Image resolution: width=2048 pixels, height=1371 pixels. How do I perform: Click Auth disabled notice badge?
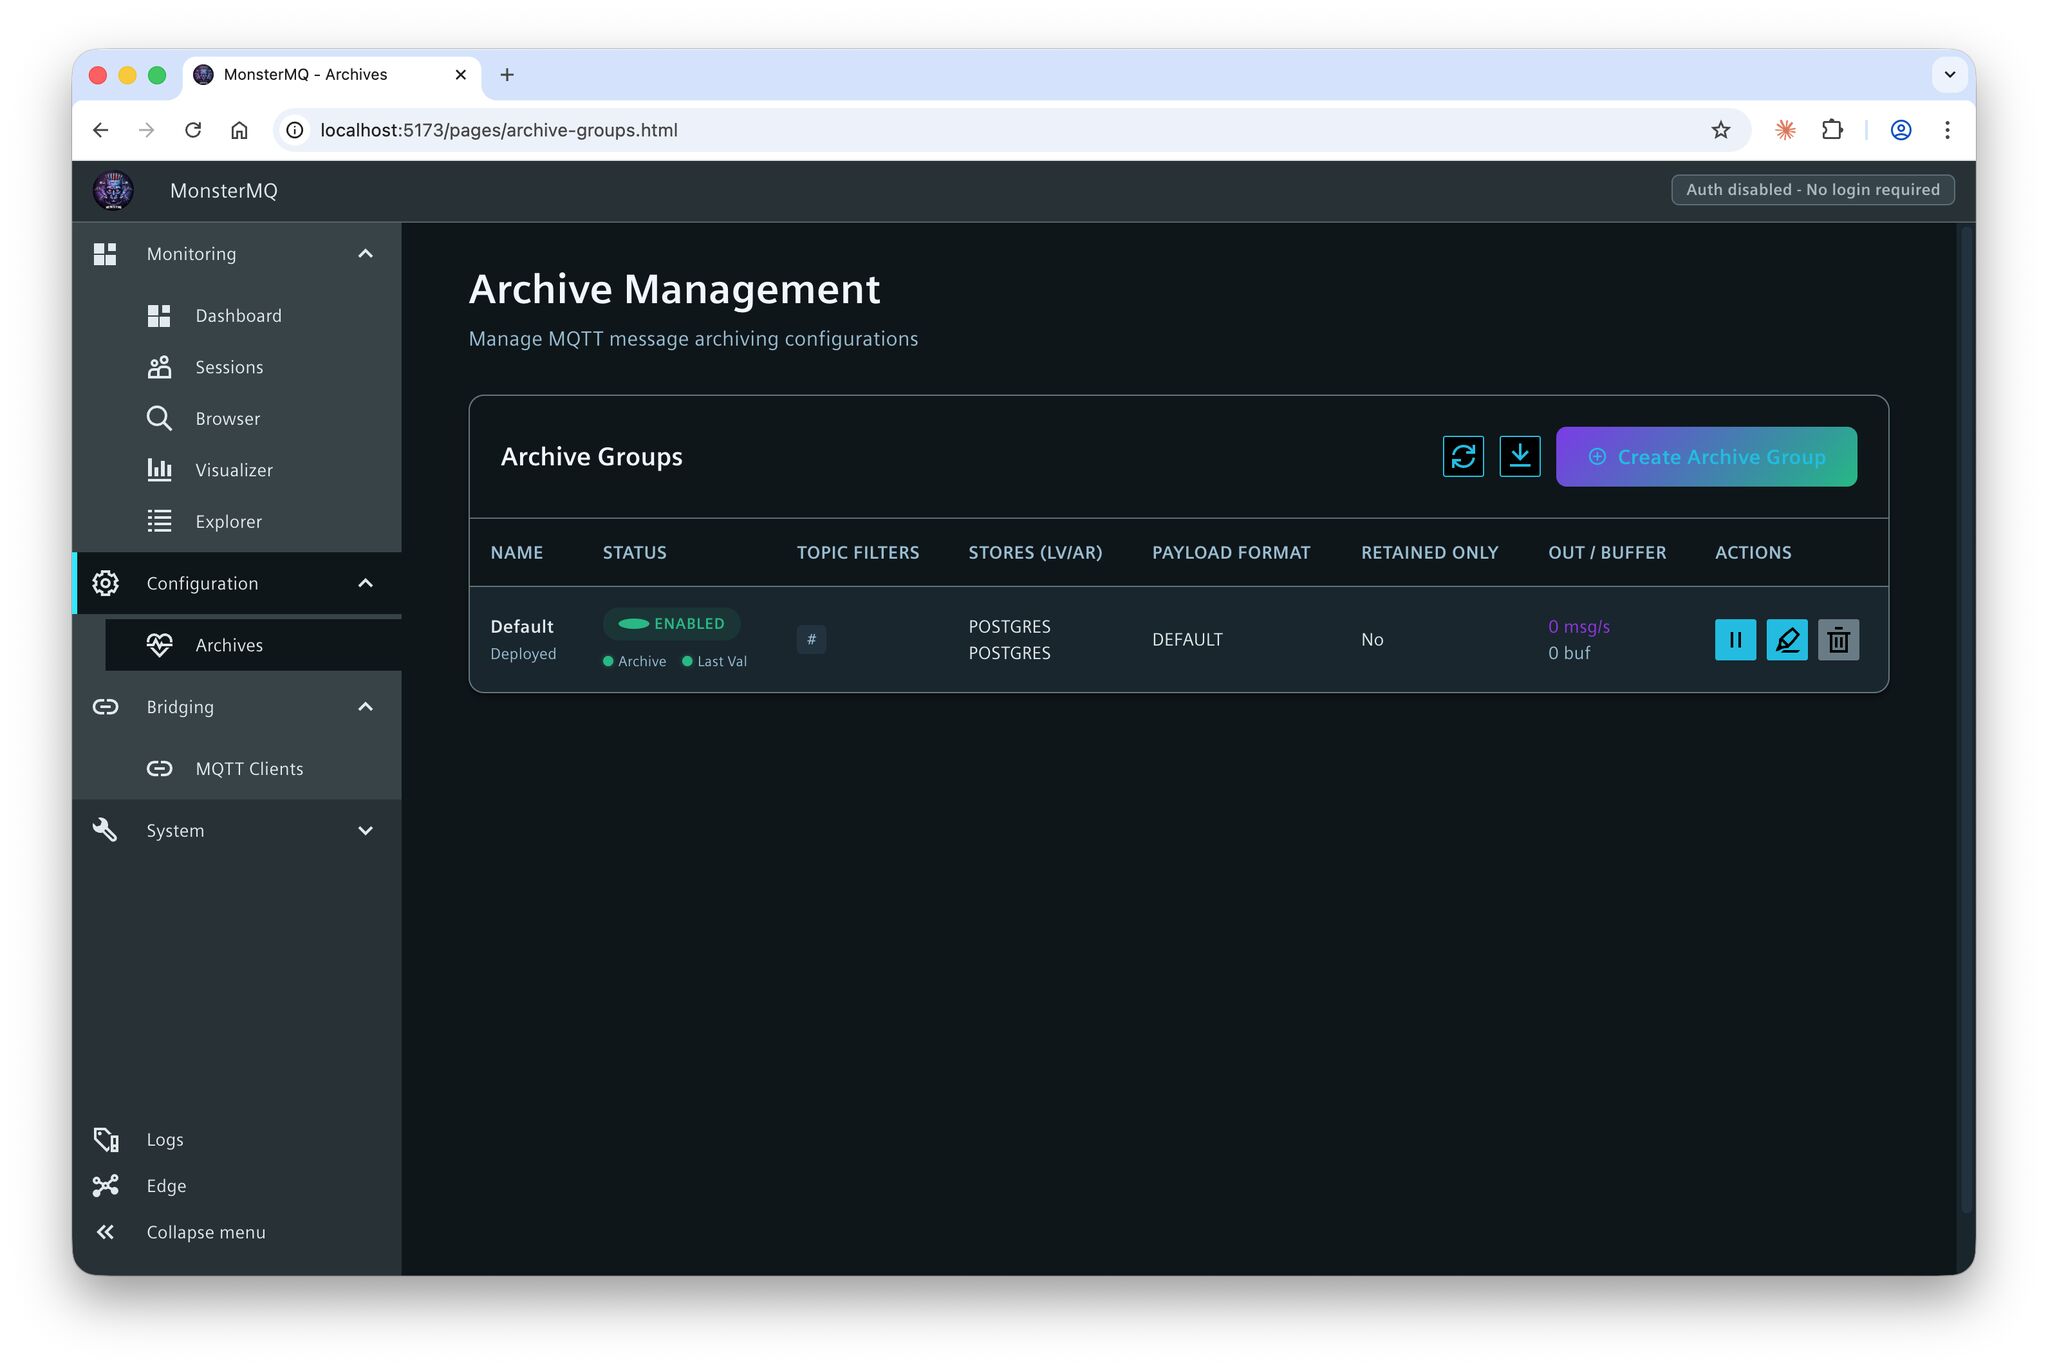(x=1813, y=190)
